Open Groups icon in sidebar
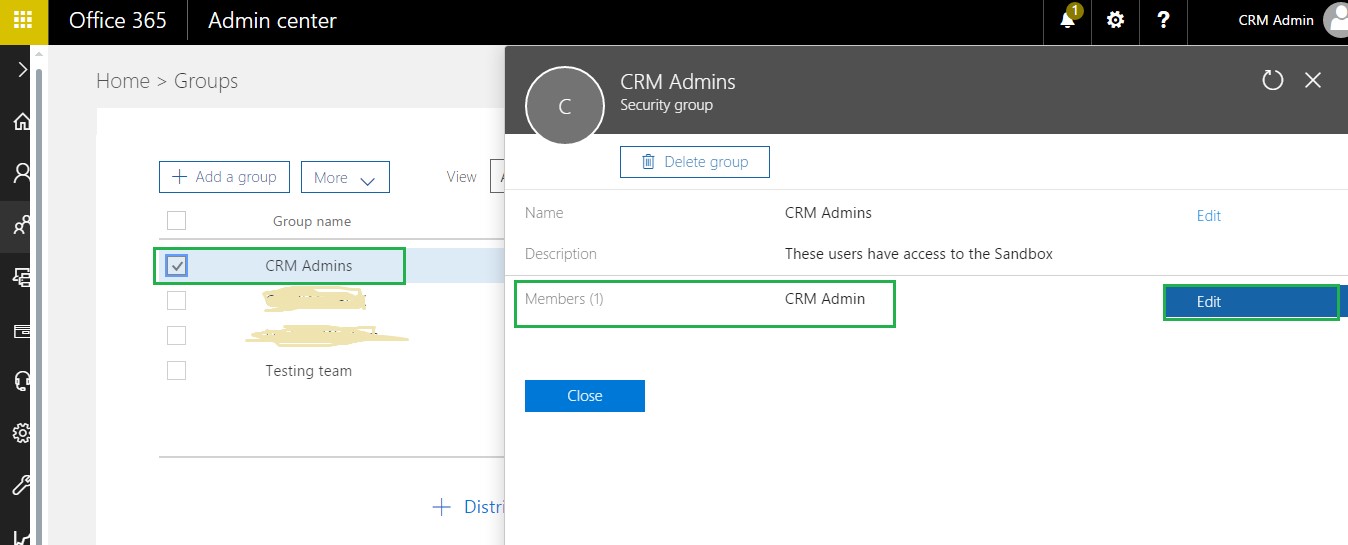Image resolution: width=1348 pixels, height=545 pixels. point(22,226)
